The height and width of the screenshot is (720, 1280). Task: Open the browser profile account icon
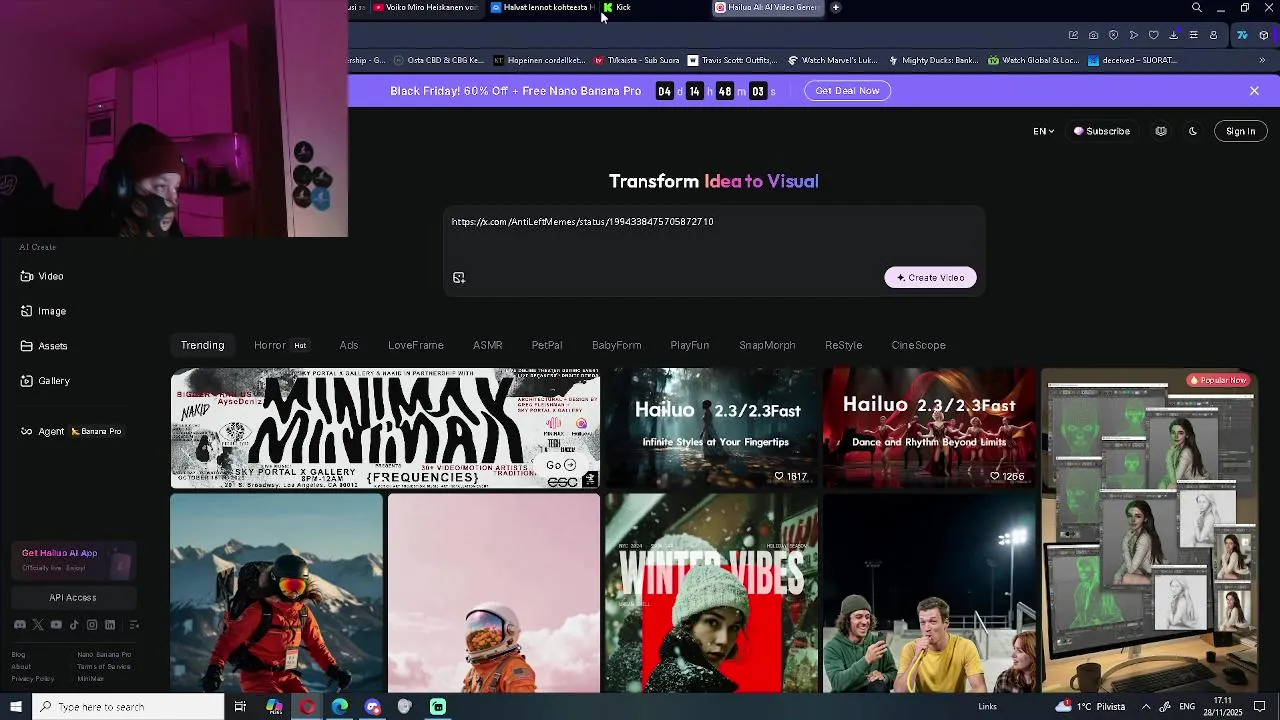1213,35
